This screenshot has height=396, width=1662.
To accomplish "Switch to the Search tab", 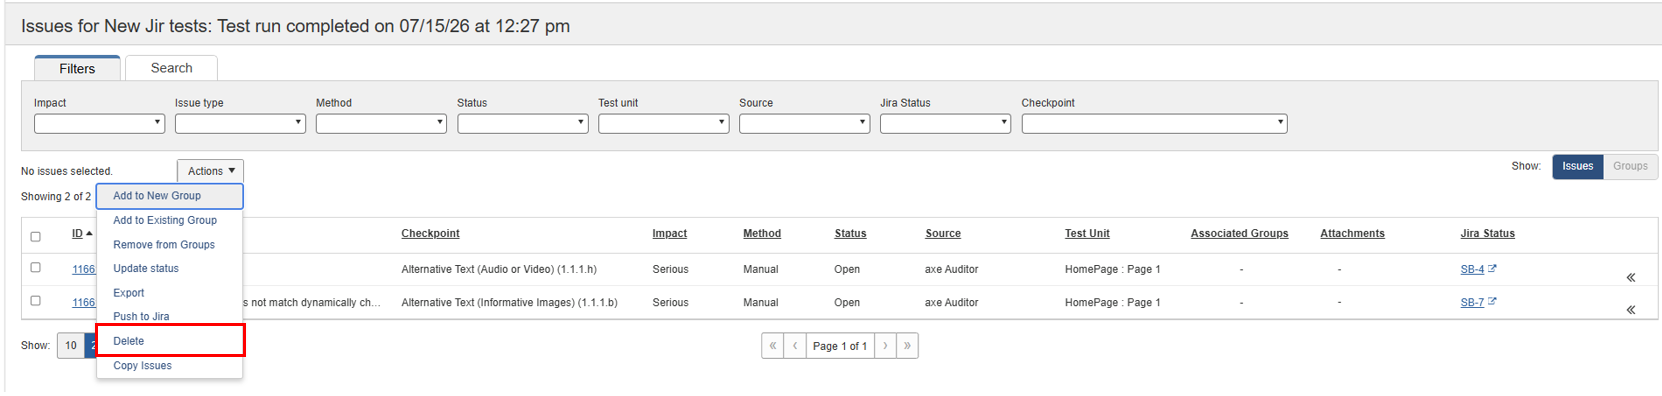I will tap(171, 68).
